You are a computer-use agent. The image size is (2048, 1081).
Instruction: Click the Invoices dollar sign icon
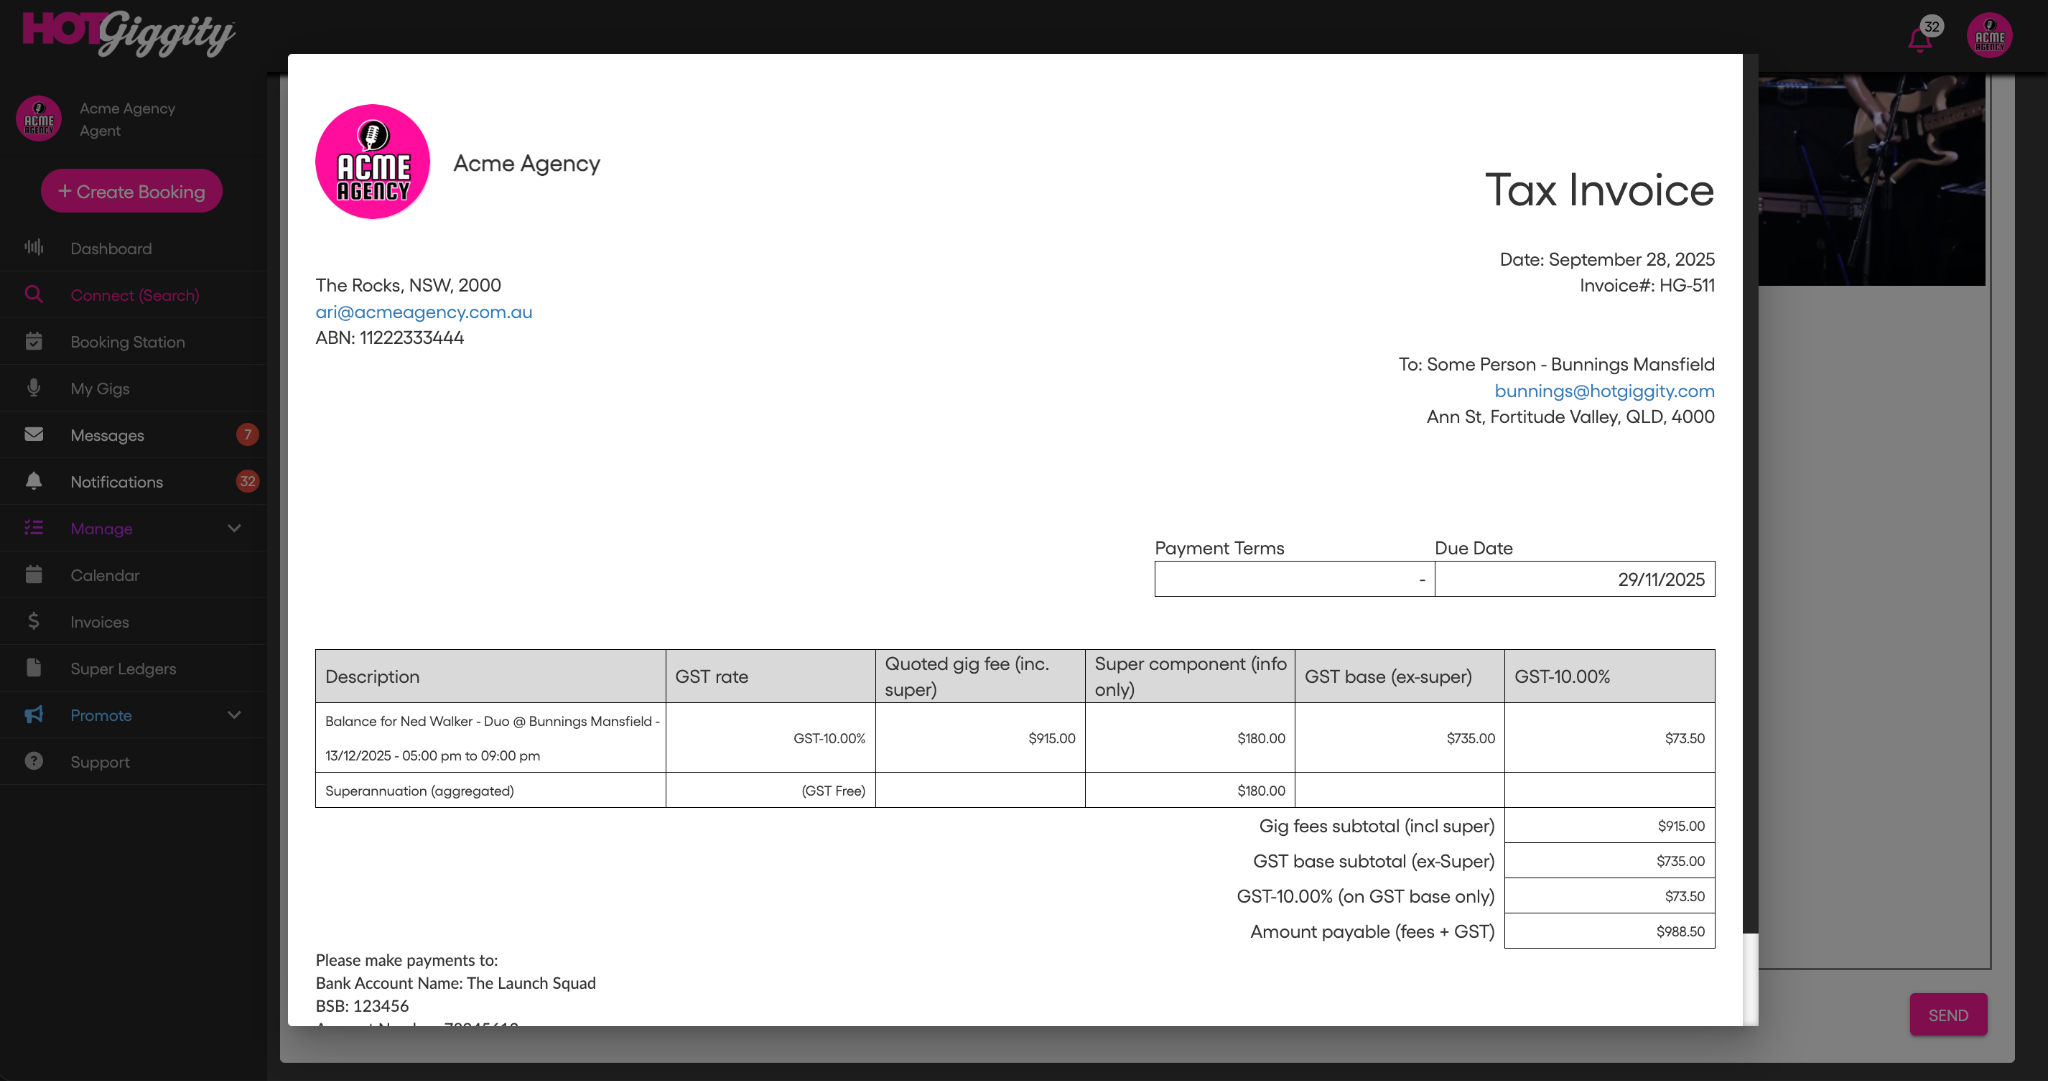34,621
